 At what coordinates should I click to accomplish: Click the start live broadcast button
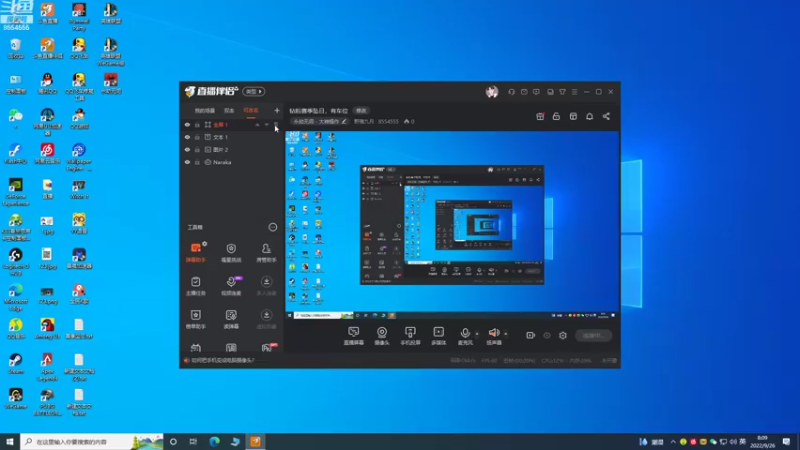593,335
